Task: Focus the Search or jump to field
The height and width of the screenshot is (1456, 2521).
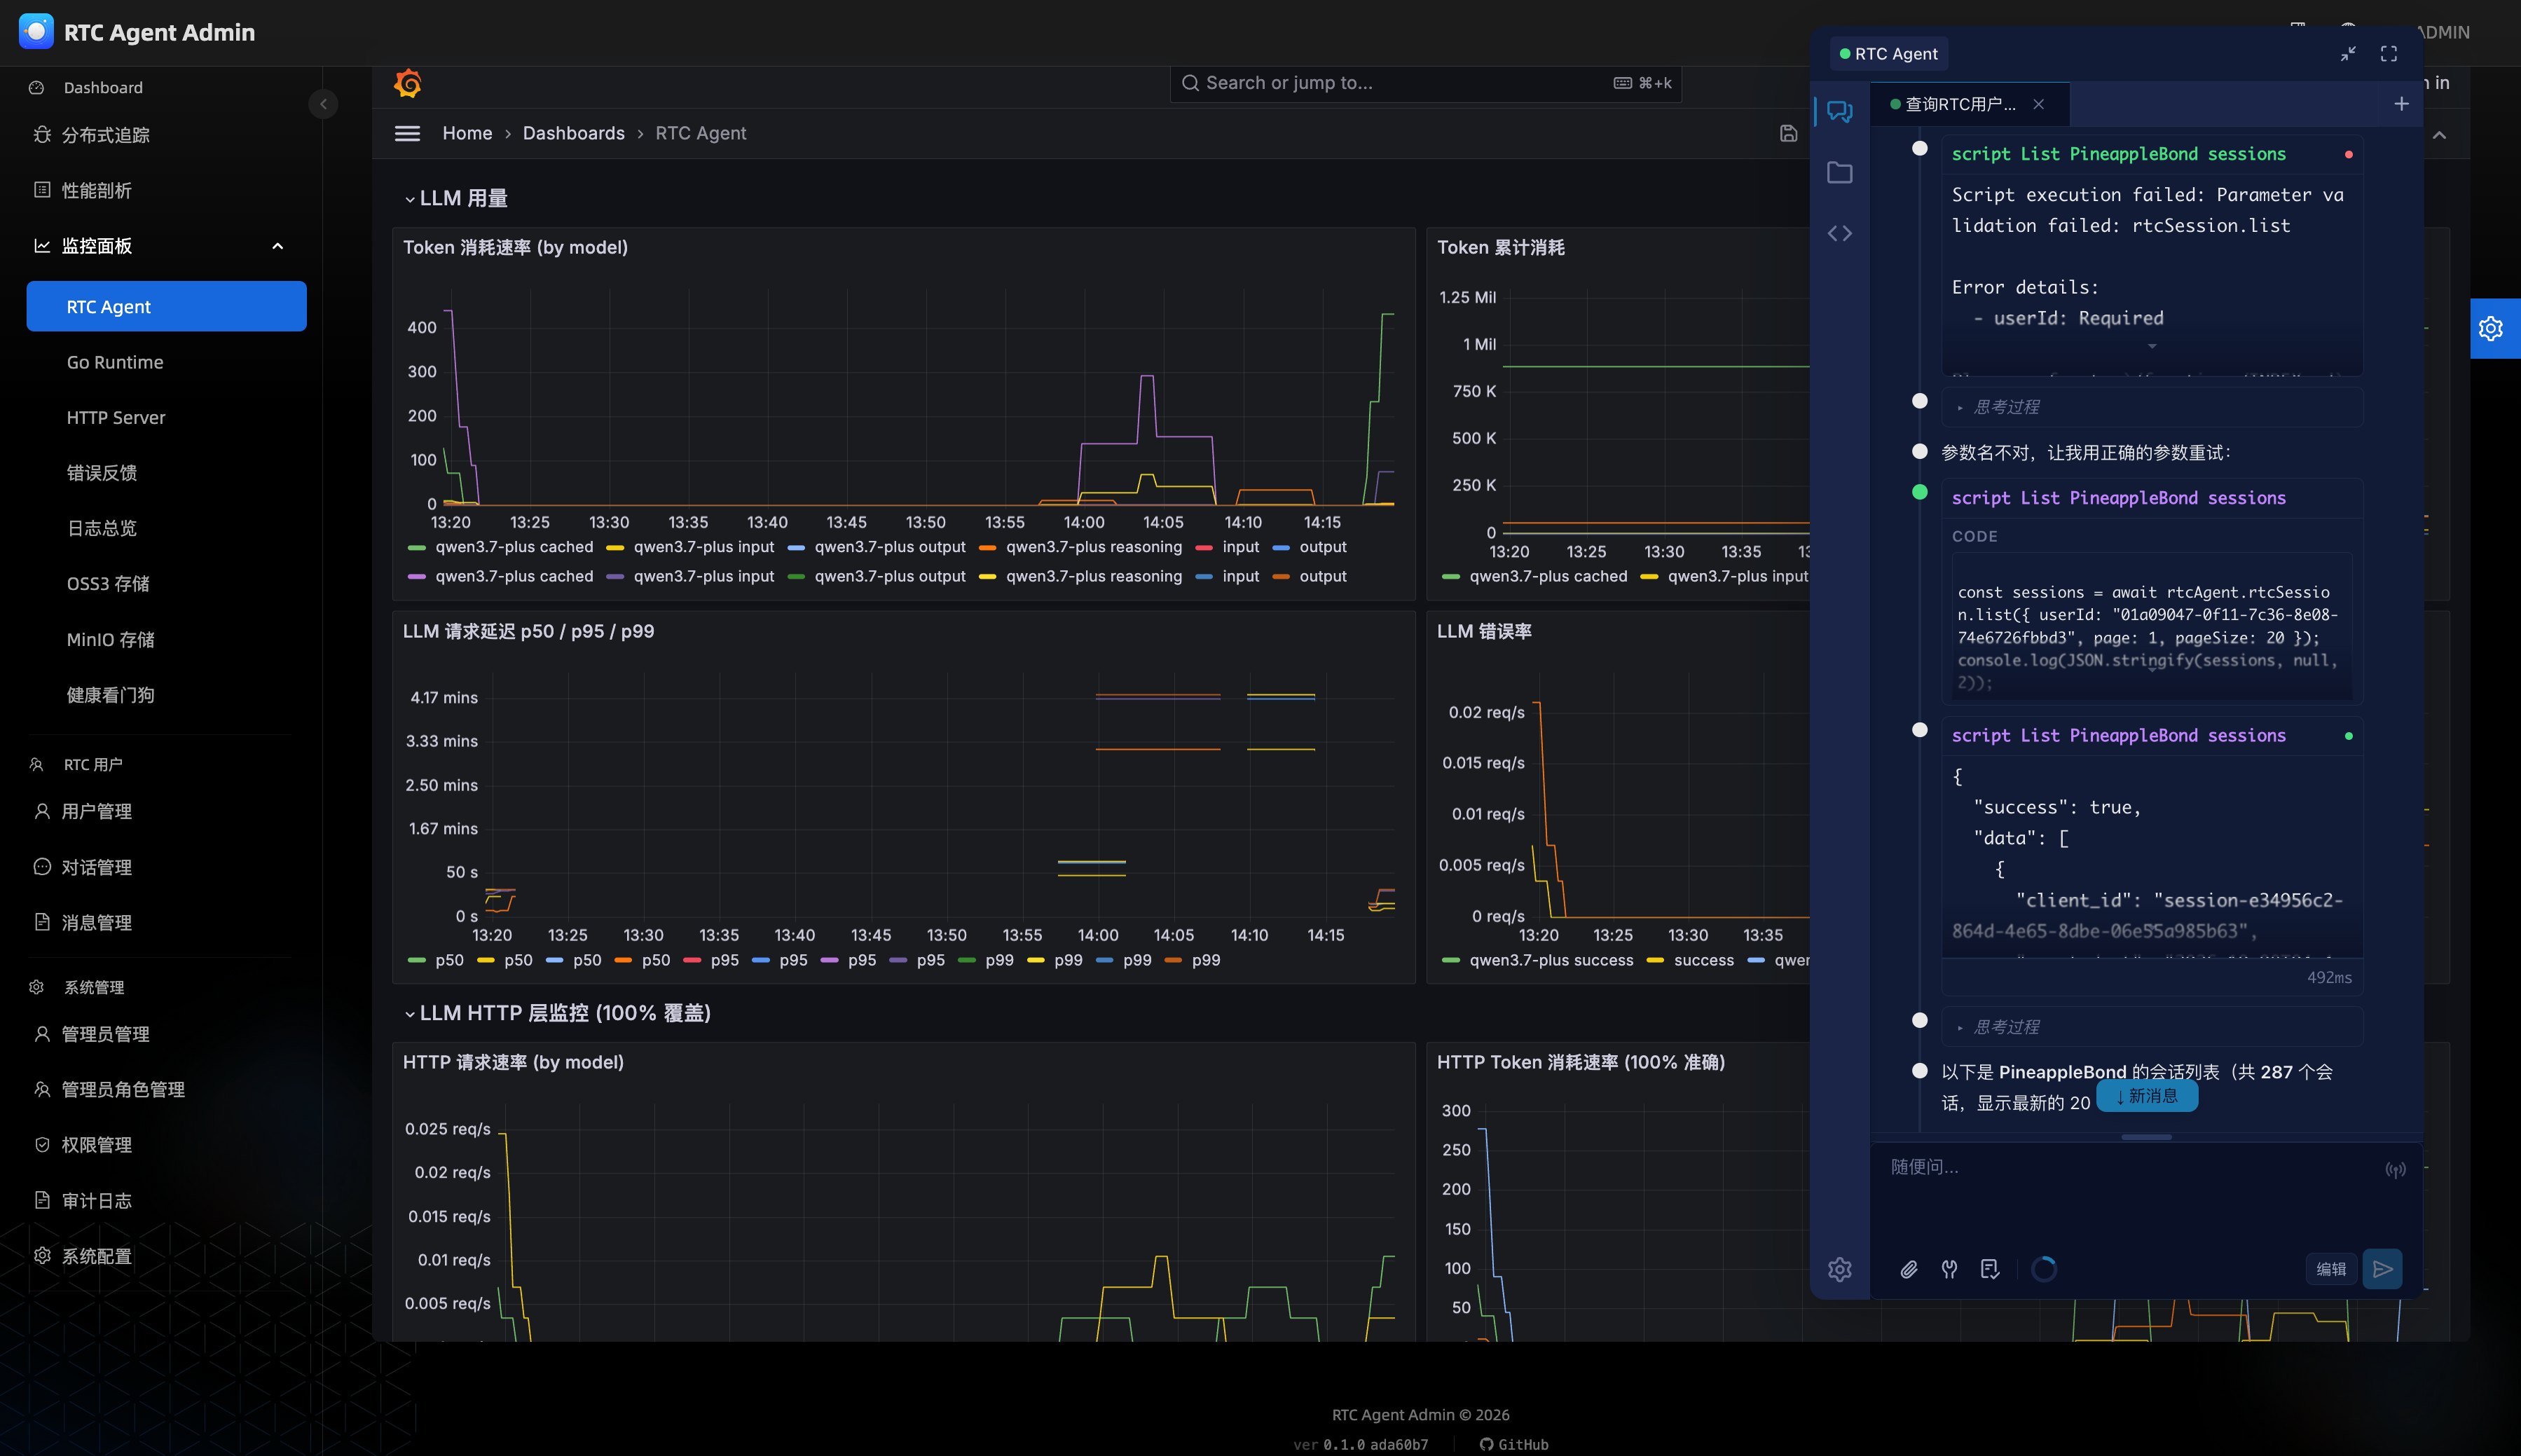Action: [x=1425, y=83]
